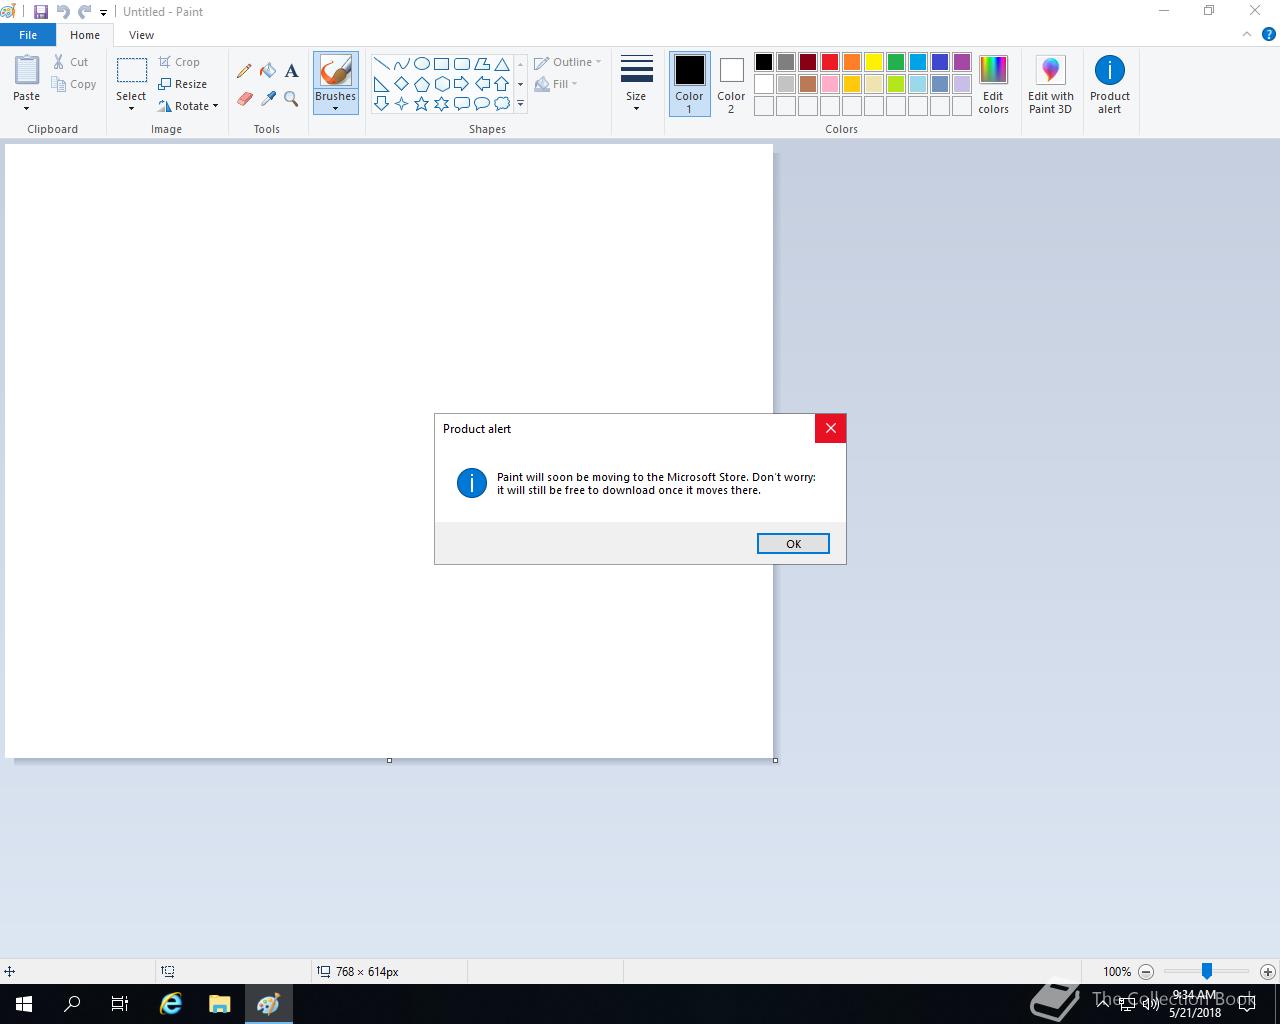This screenshot has width=1280, height=1024.
Task: Open the File menu
Action: tap(28, 35)
